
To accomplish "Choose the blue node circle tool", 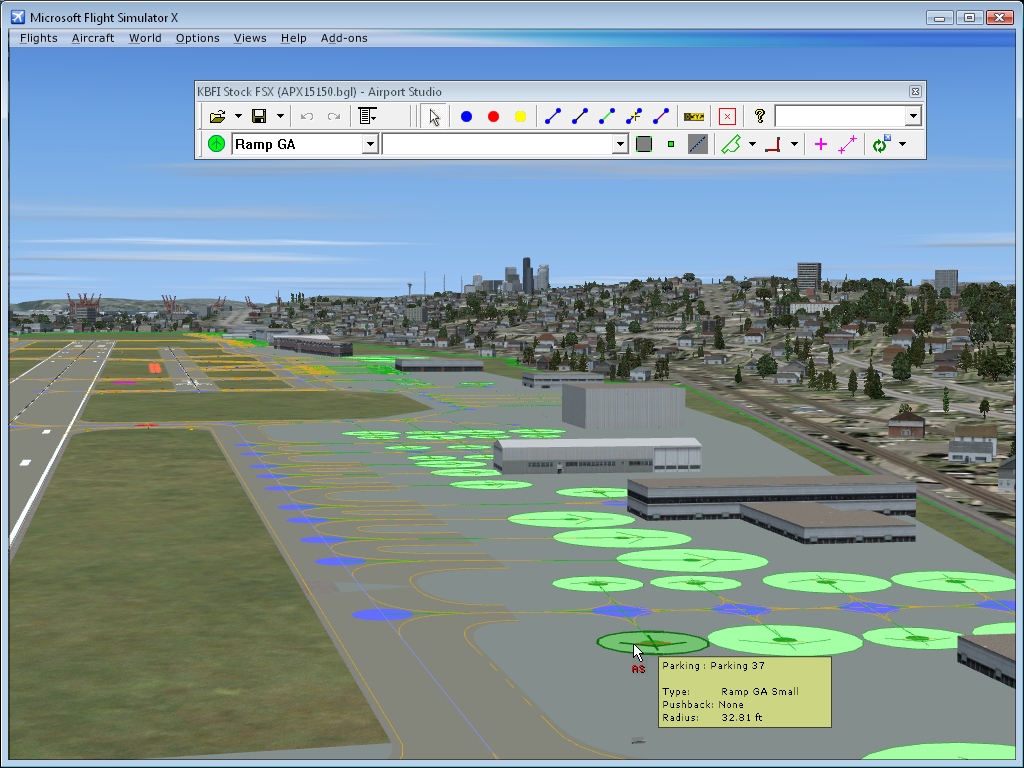I will [466, 116].
